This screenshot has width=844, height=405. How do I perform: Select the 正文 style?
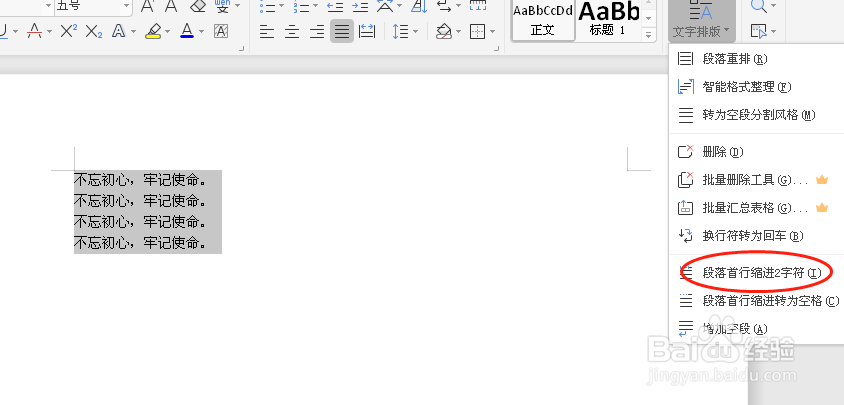coord(543,20)
